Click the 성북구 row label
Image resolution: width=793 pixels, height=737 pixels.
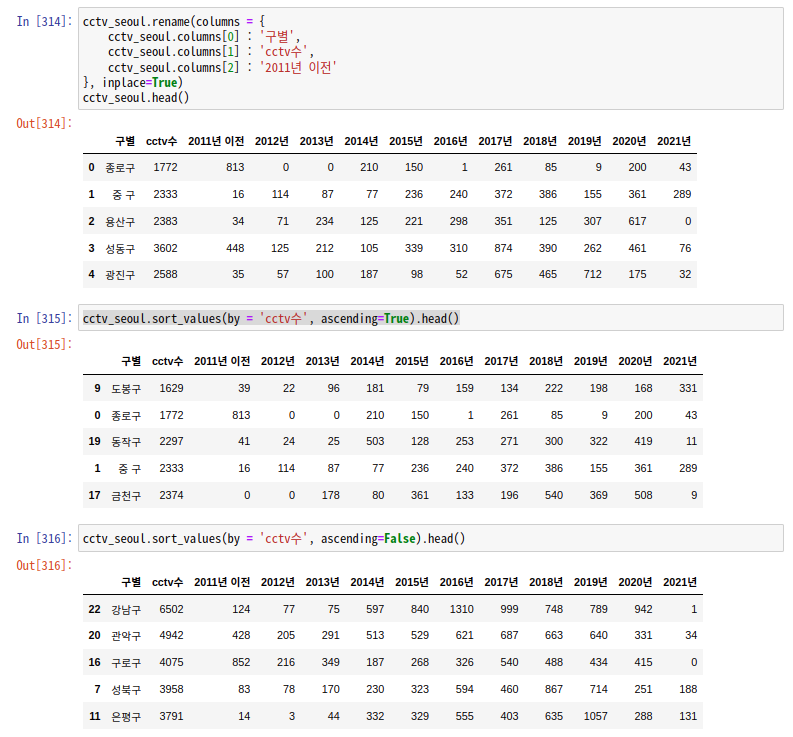pyautogui.click(x=126, y=689)
